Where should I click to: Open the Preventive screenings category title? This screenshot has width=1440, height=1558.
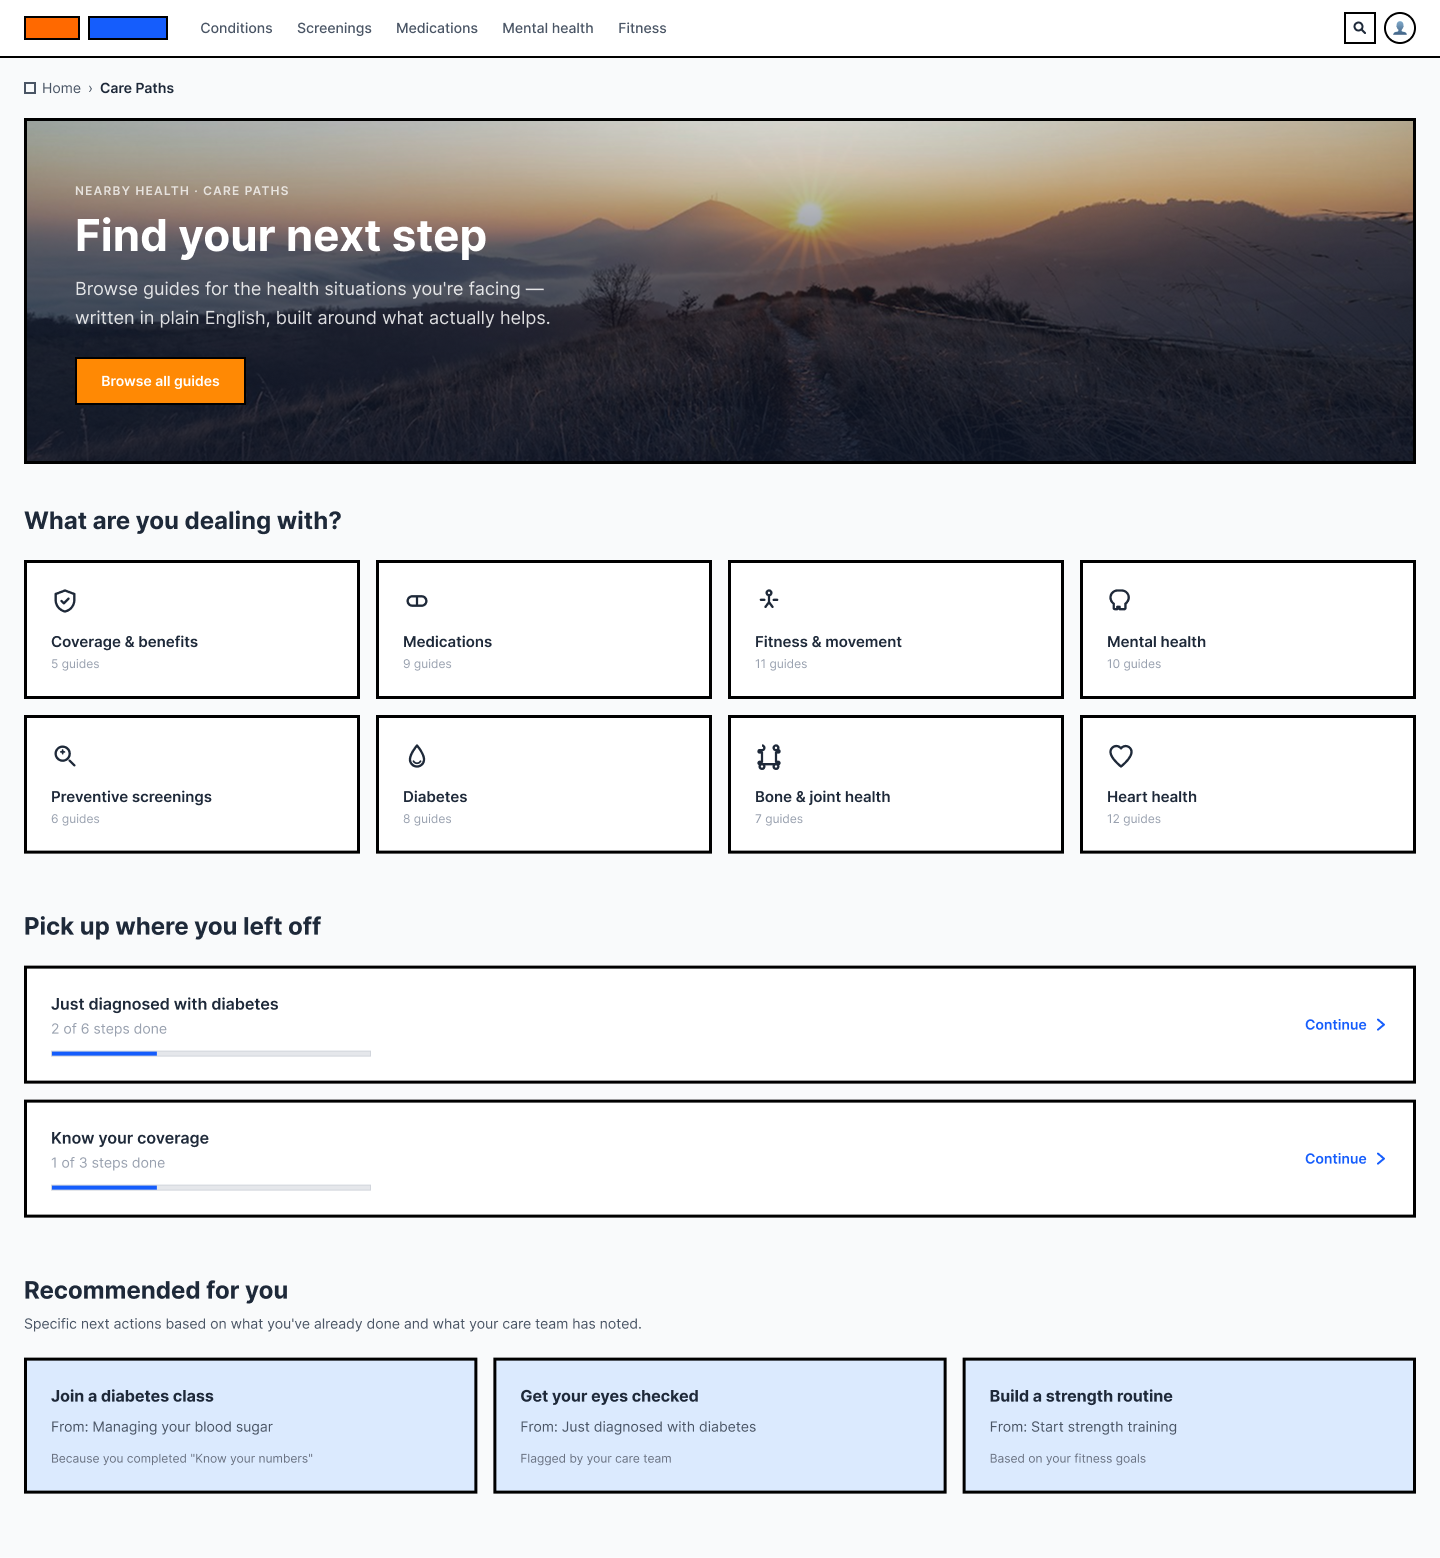(x=131, y=797)
